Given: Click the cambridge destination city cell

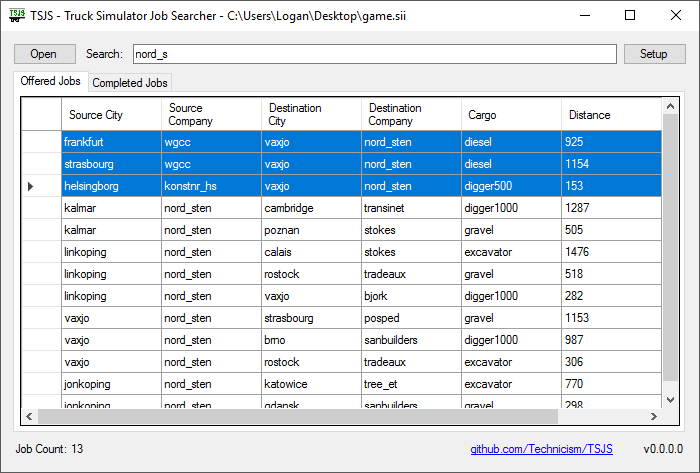Looking at the screenshot, I should (310, 208).
